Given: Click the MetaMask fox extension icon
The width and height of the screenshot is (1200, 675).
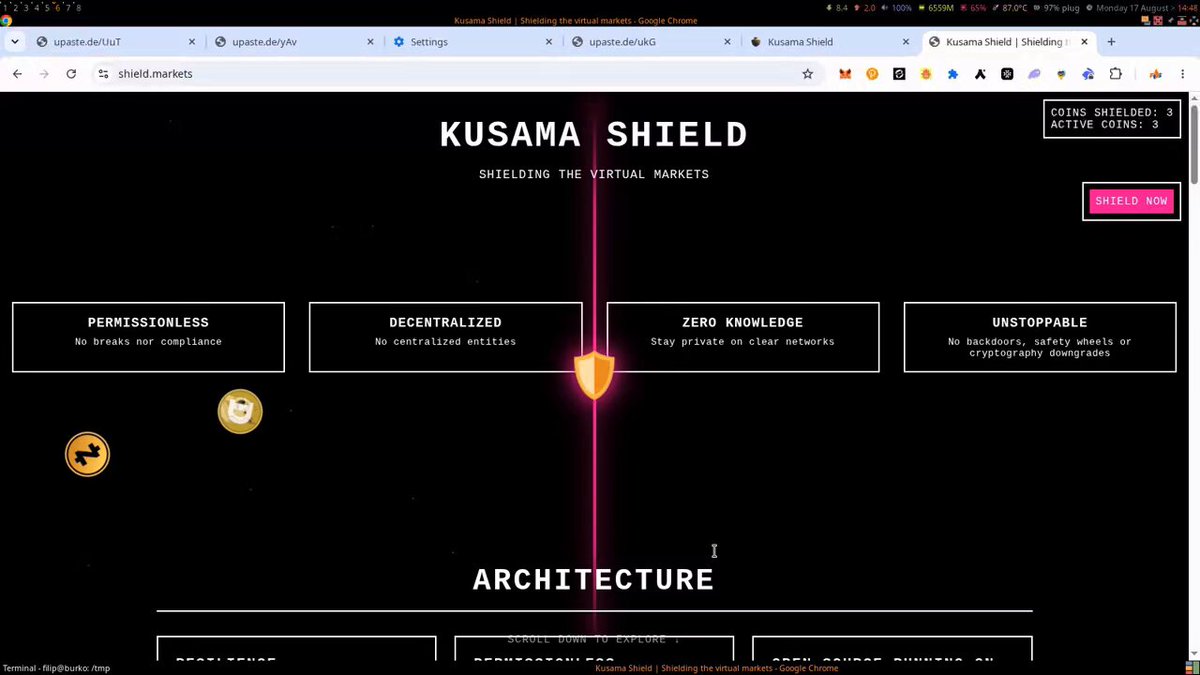Looking at the screenshot, I should 845,74.
